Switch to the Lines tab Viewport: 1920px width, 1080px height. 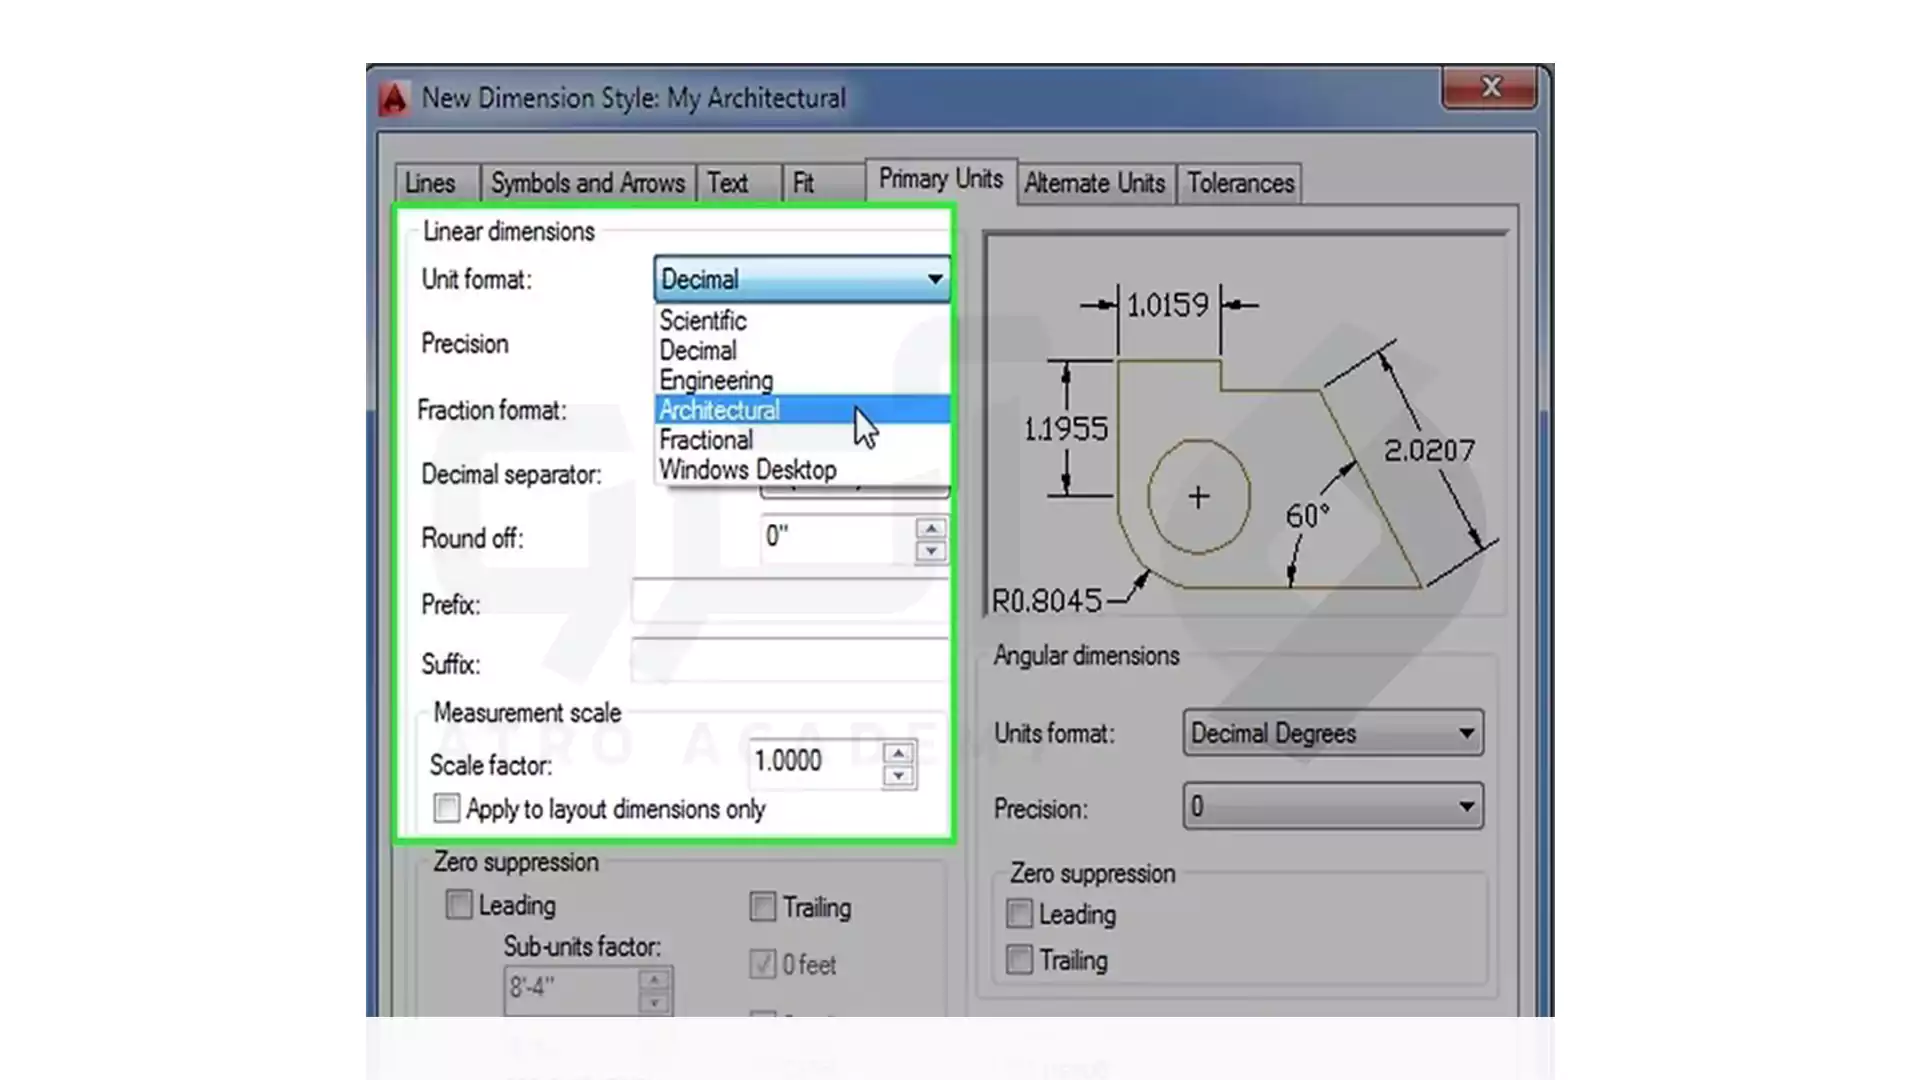(x=431, y=183)
